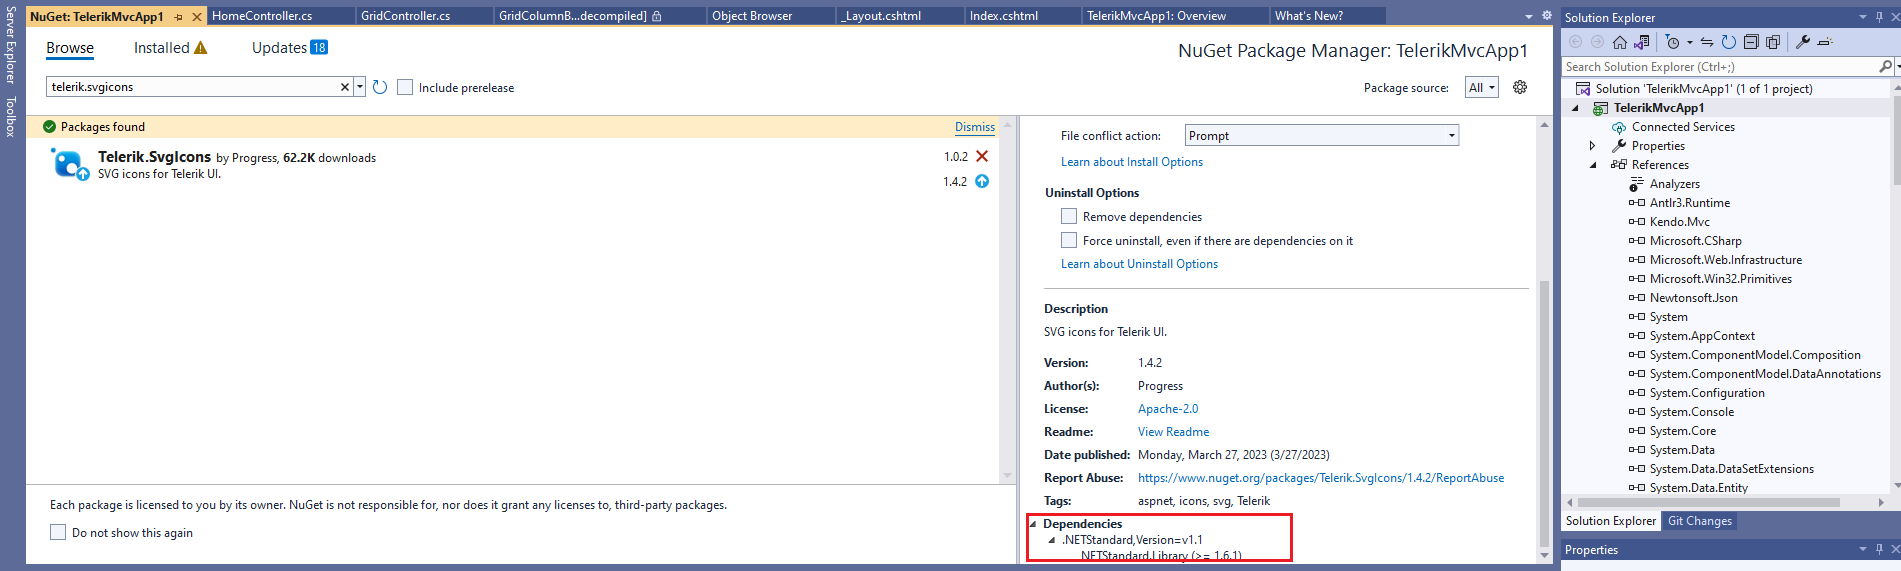The height and width of the screenshot is (571, 1901).
Task: Click the NuGet settings gear icon
Action: 1520,87
